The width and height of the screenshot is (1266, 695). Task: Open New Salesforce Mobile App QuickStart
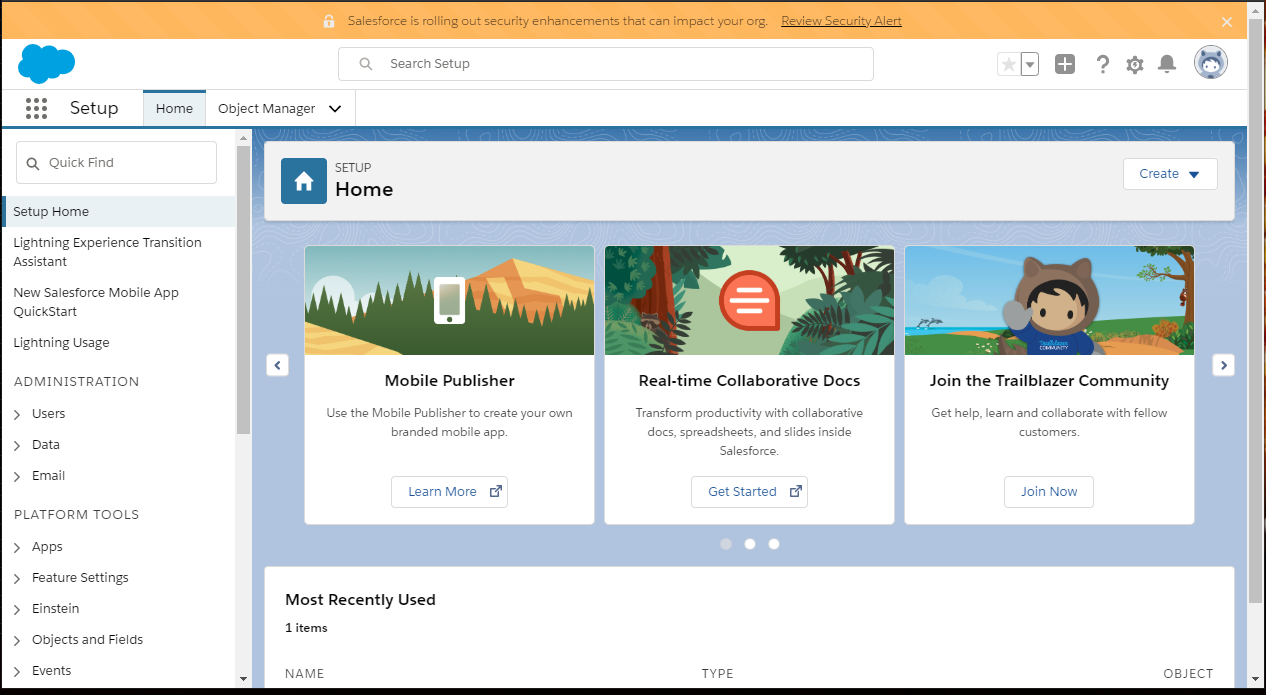pyautogui.click(x=96, y=302)
